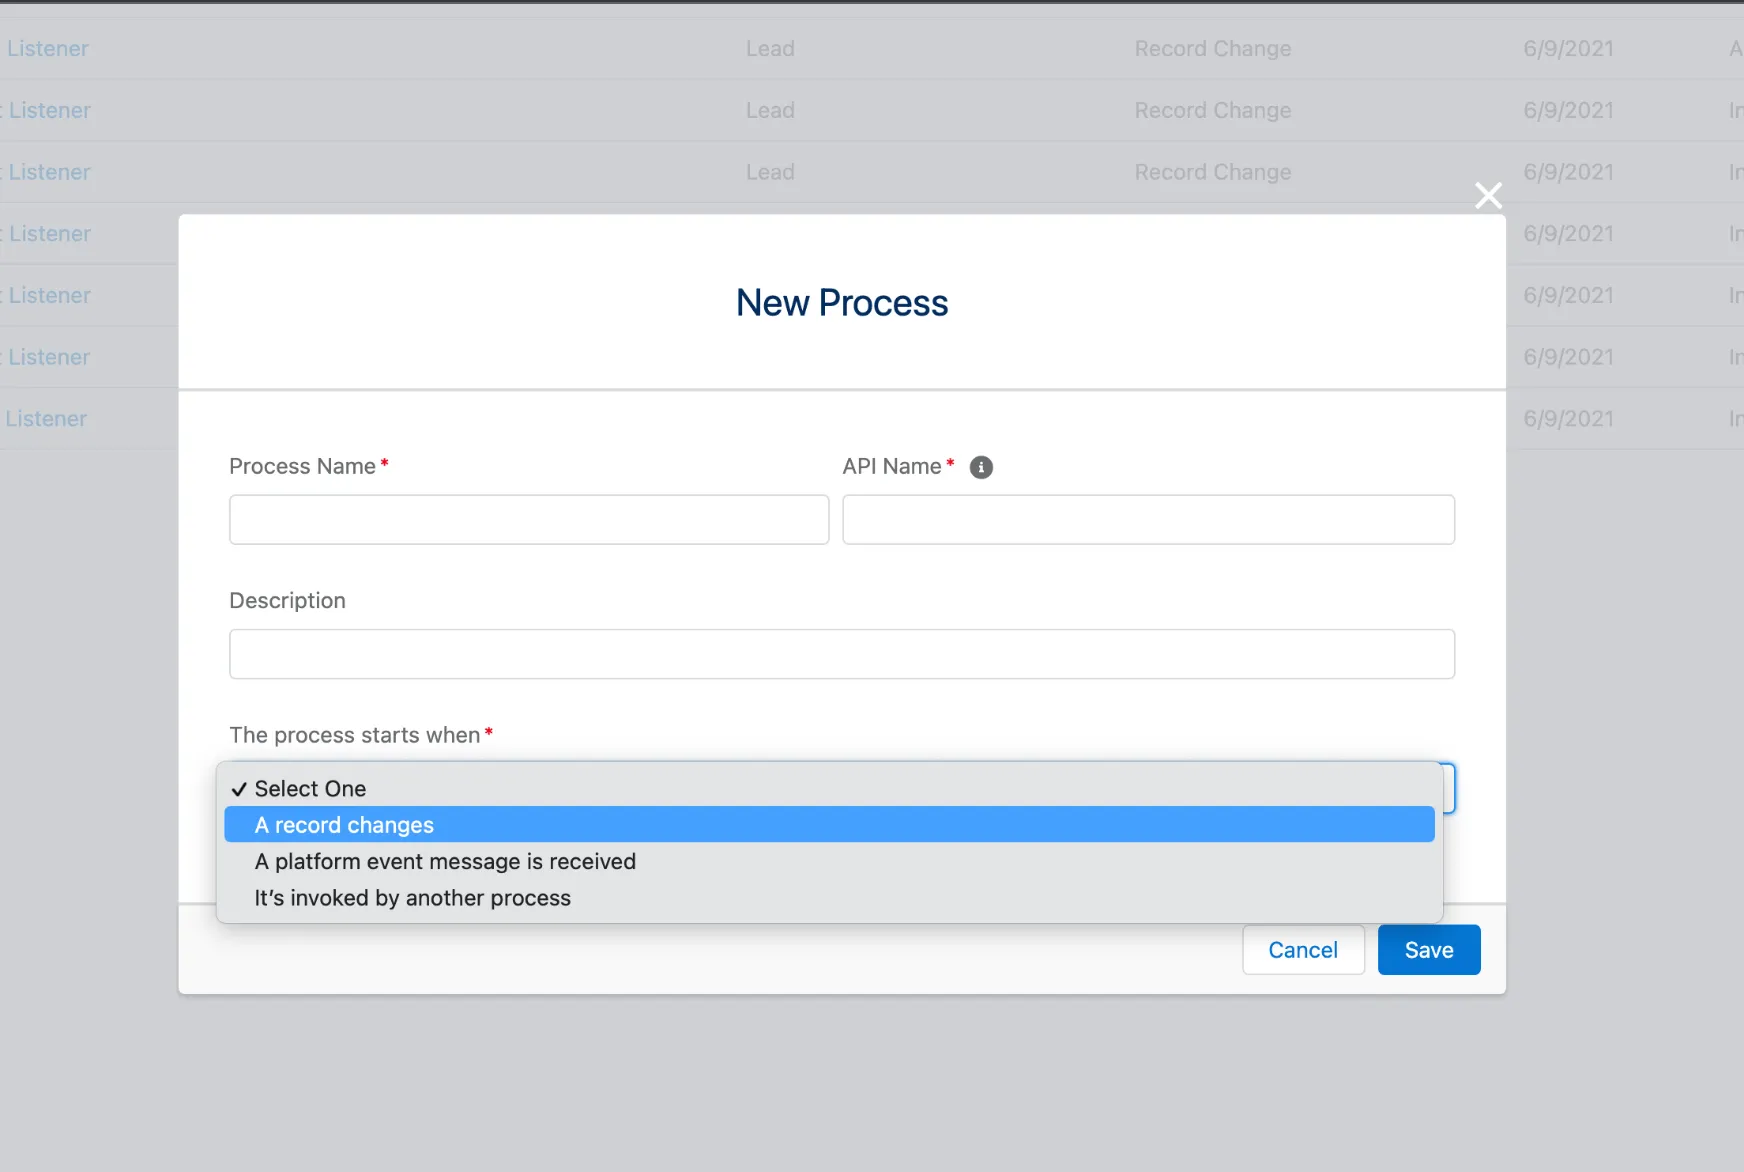The height and width of the screenshot is (1172, 1744).
Task: Click the info icon beside API Name
Action: tap(981, 467)
